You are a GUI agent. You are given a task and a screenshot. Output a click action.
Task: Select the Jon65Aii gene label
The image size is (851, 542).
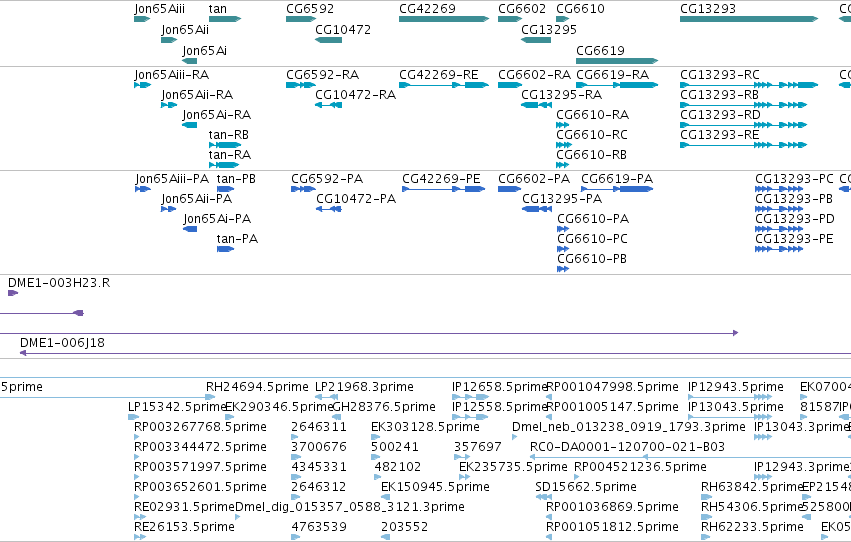185,30
